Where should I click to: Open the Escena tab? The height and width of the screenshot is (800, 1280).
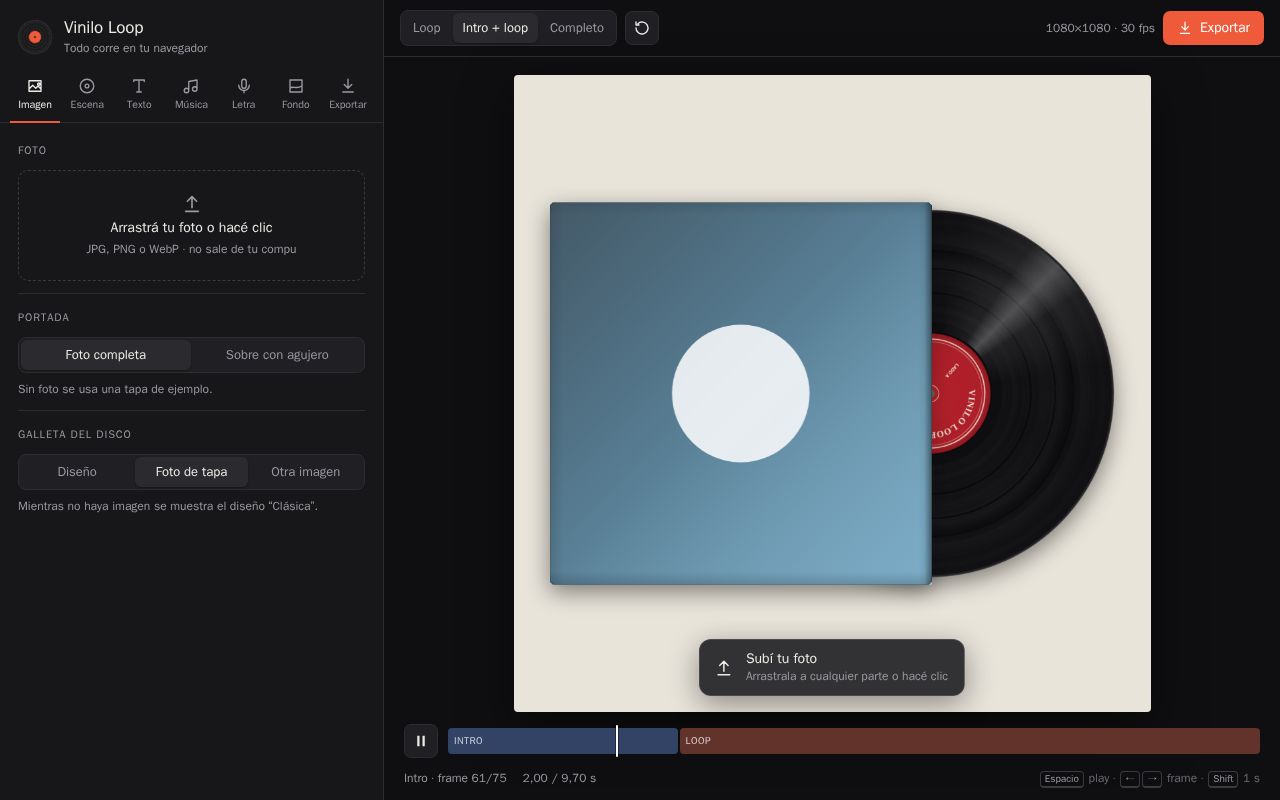click(x=87, y=94)
